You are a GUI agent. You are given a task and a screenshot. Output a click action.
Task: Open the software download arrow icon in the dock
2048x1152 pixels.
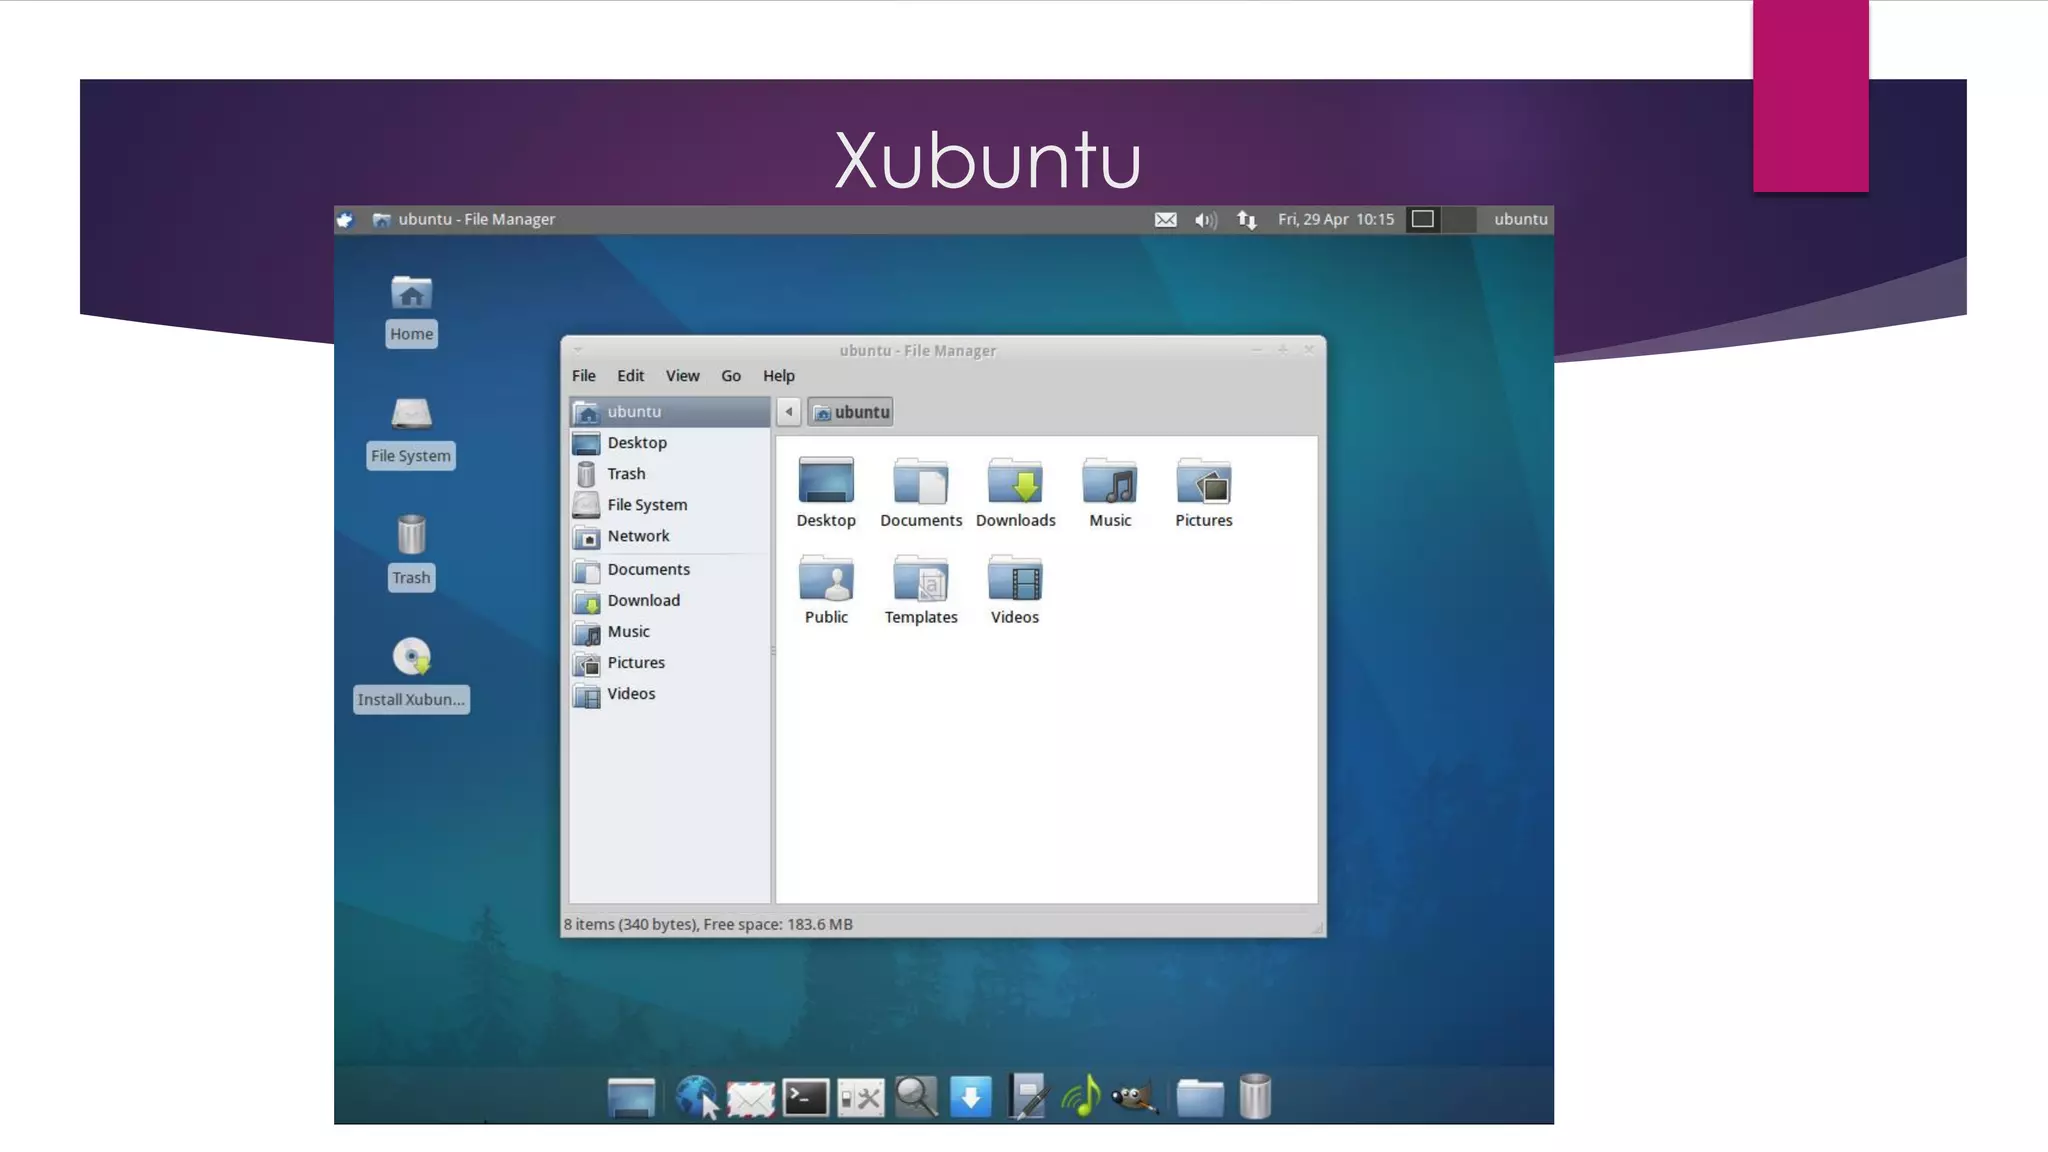971,1097
